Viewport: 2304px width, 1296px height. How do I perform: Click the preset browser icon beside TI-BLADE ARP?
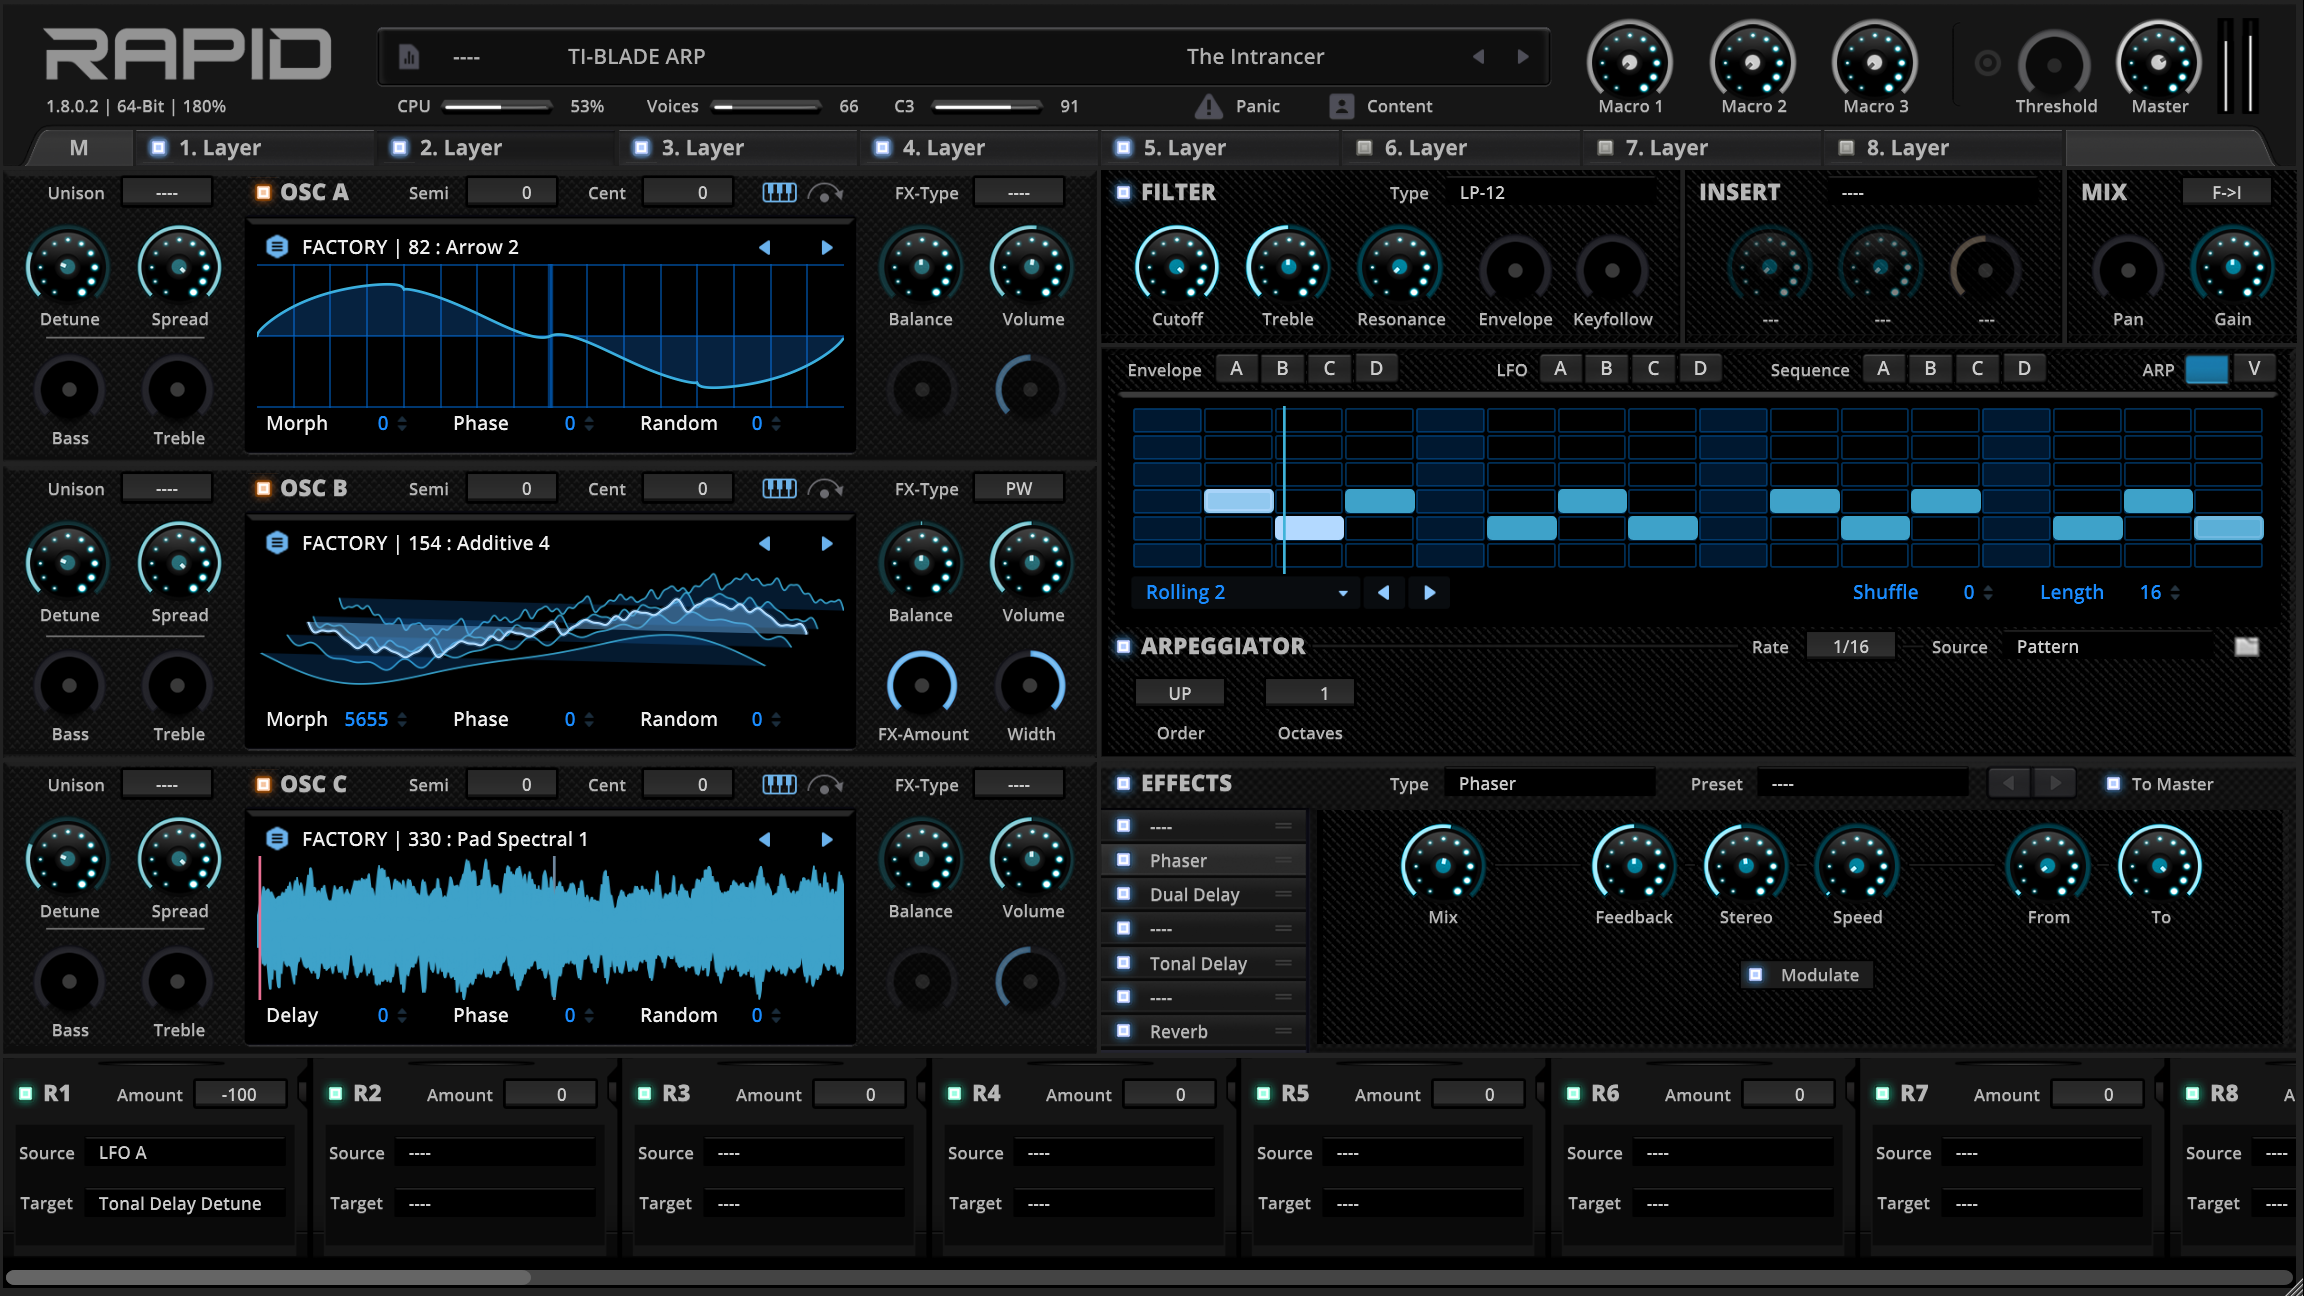(408, 57)
